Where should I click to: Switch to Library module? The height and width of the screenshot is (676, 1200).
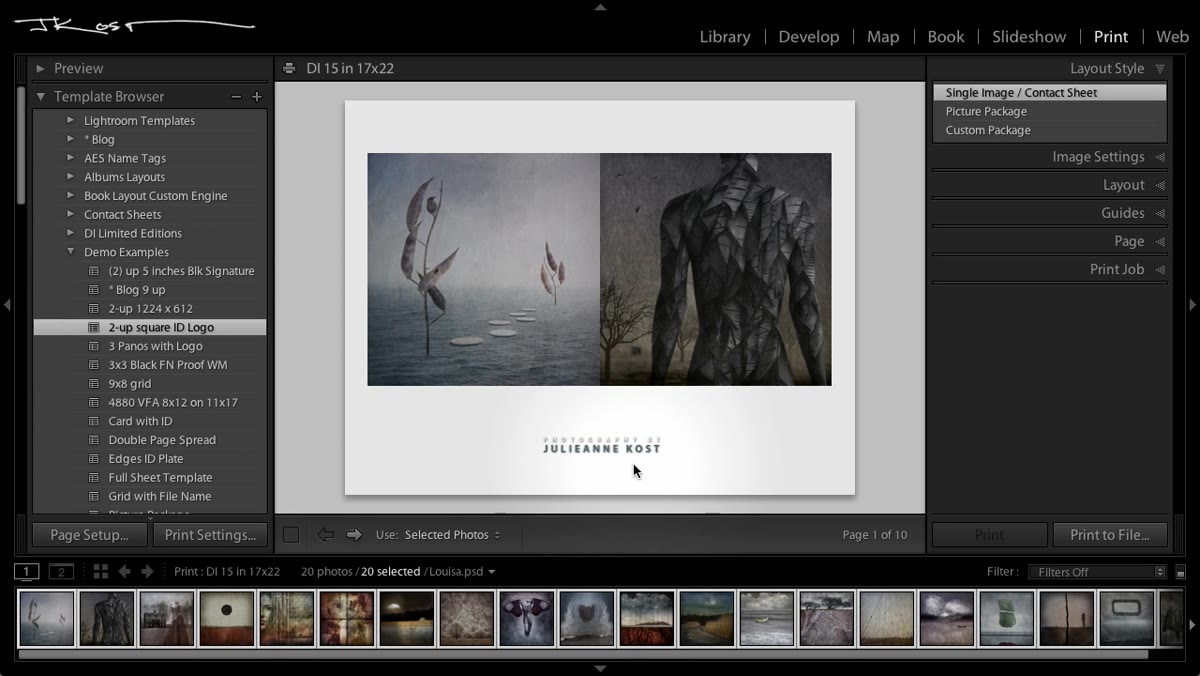(x=725, y=37)
